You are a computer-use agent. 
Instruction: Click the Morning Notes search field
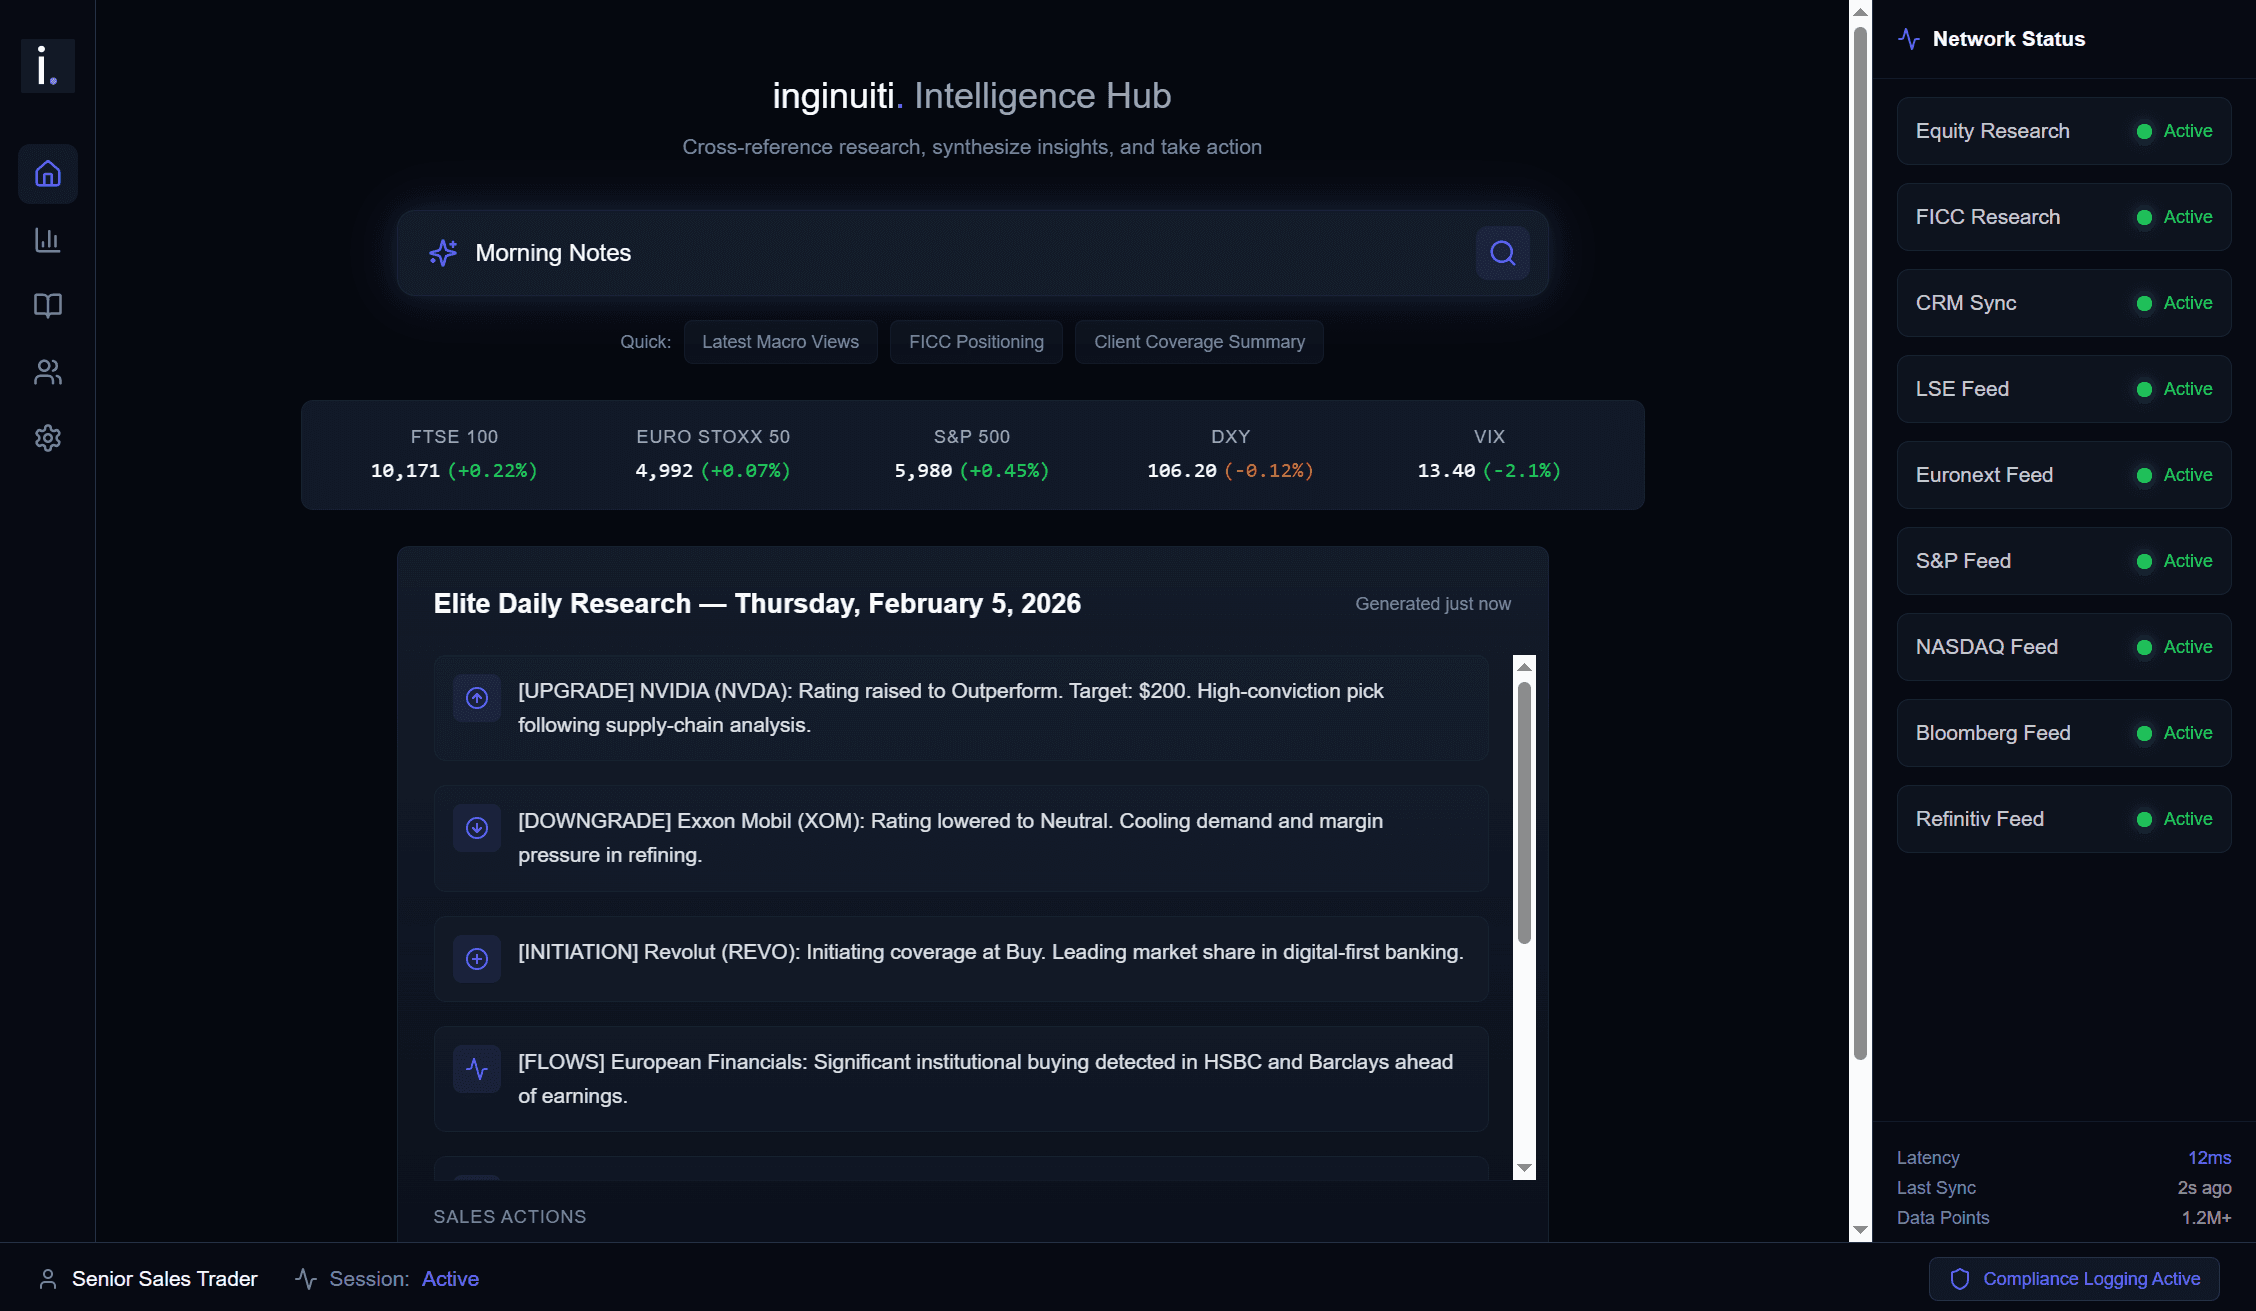pos(950,253)
